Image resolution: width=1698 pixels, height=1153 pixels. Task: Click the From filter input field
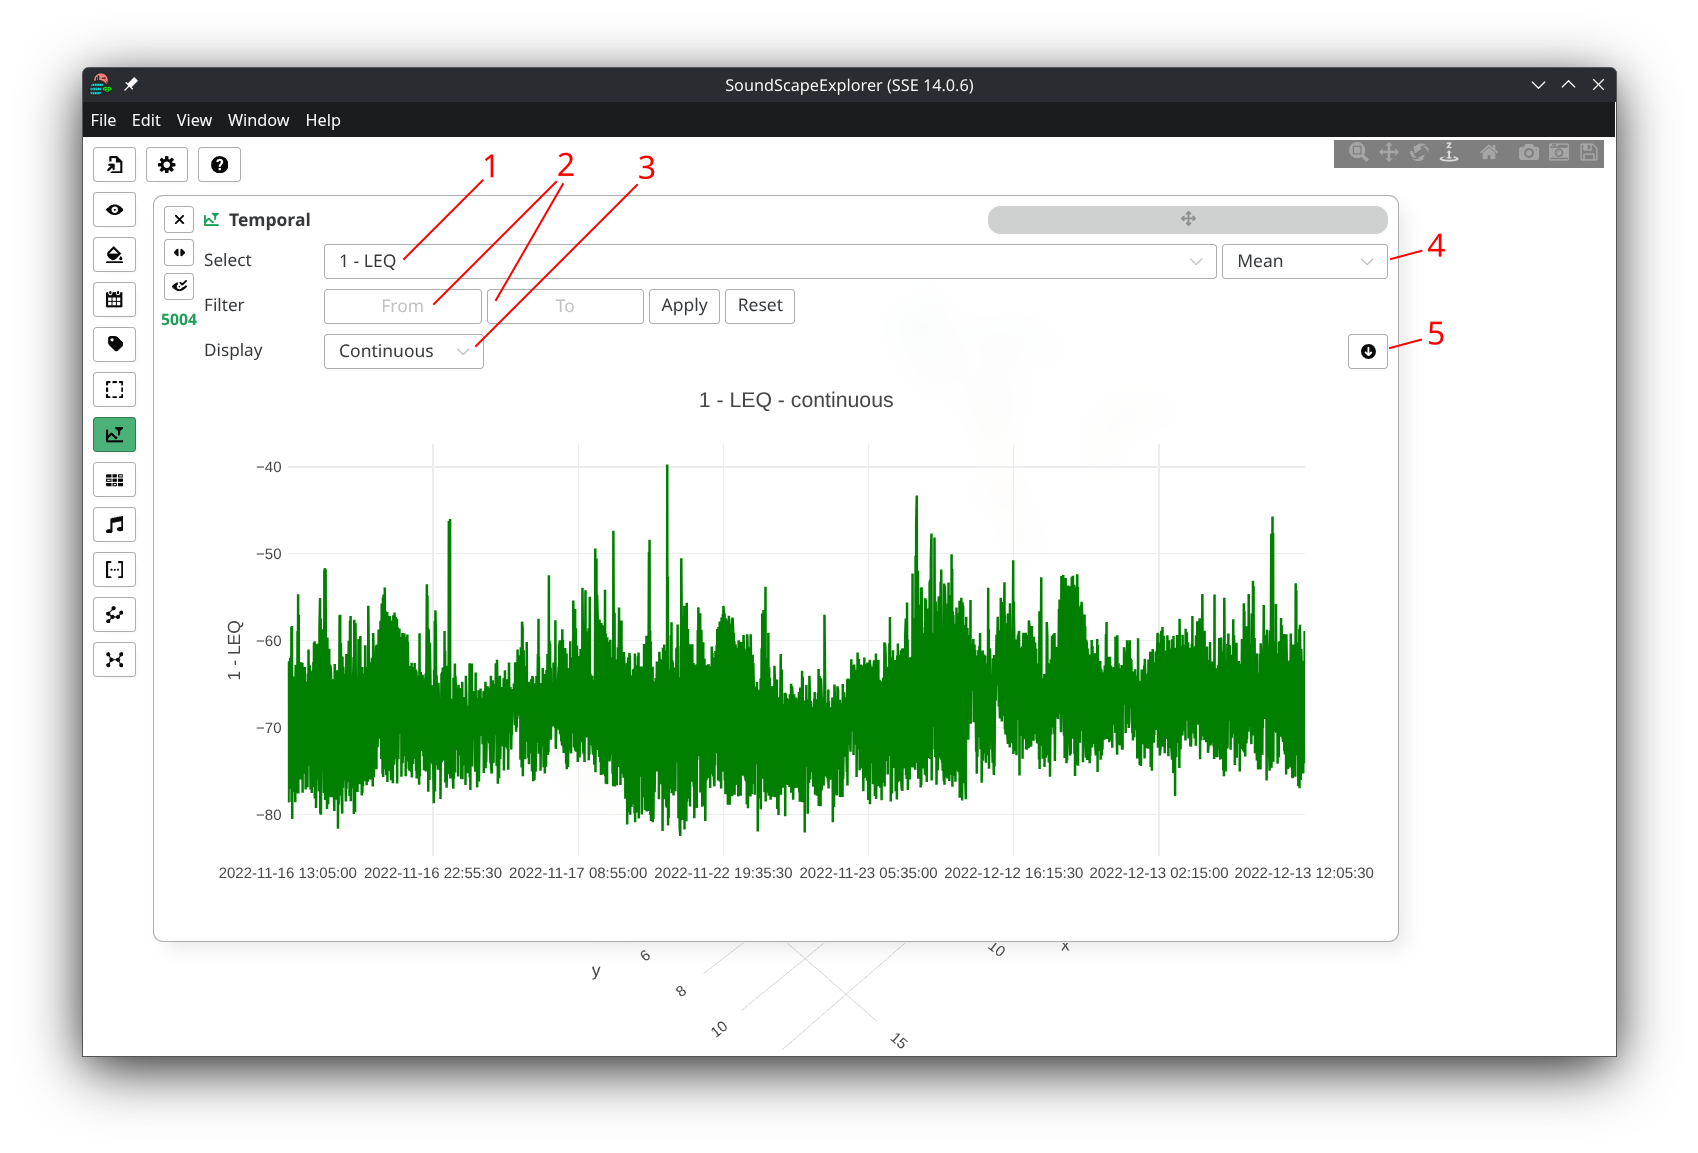click(402, 306)
